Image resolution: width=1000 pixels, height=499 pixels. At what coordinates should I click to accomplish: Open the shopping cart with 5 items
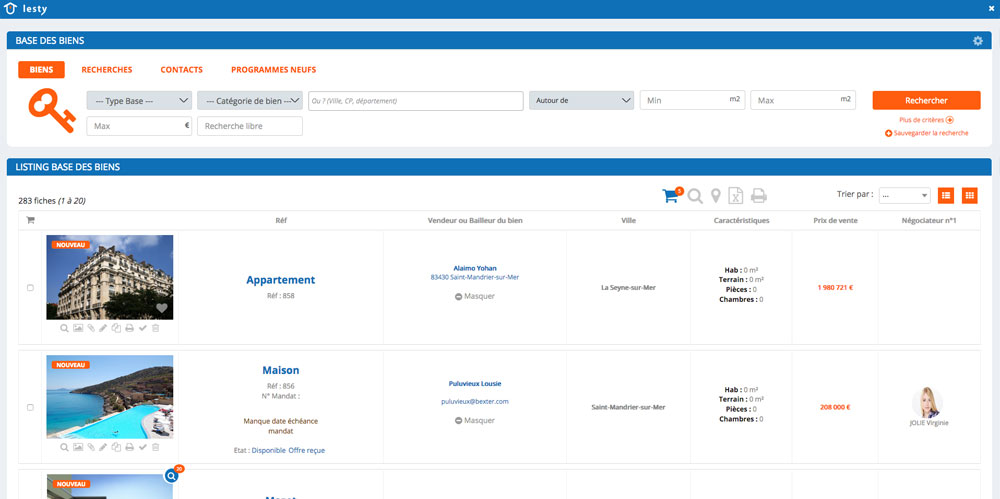(x=672, y=195)
